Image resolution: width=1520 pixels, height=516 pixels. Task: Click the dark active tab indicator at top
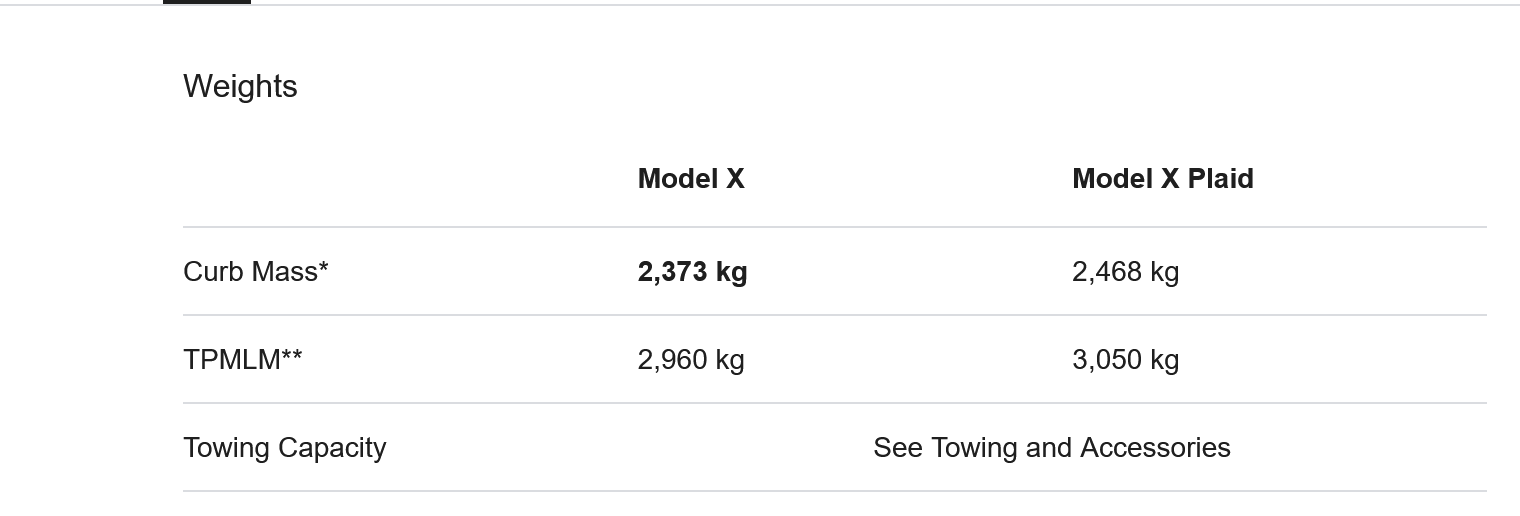pos(207,2)
